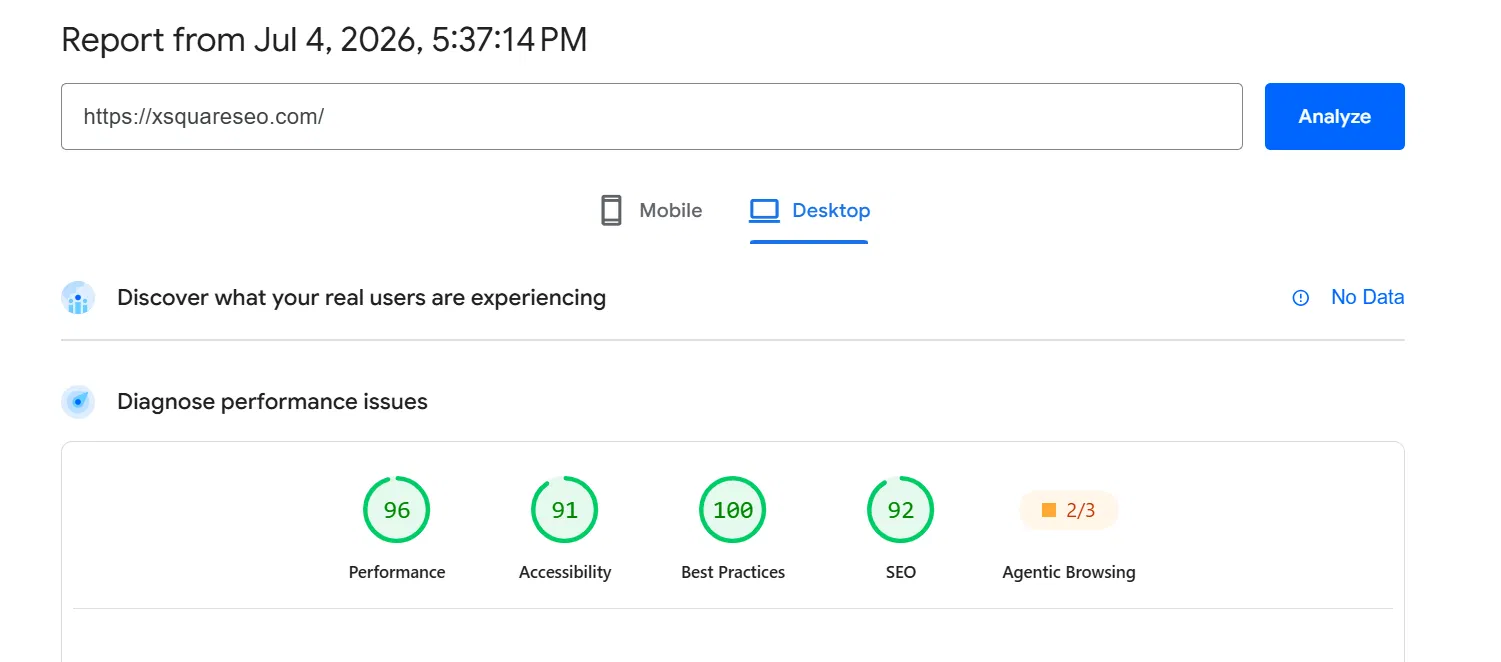1501x662 pixels.
Task: Open the Agentic Browsing 2/3 badge
Action: pos(1068,510)
